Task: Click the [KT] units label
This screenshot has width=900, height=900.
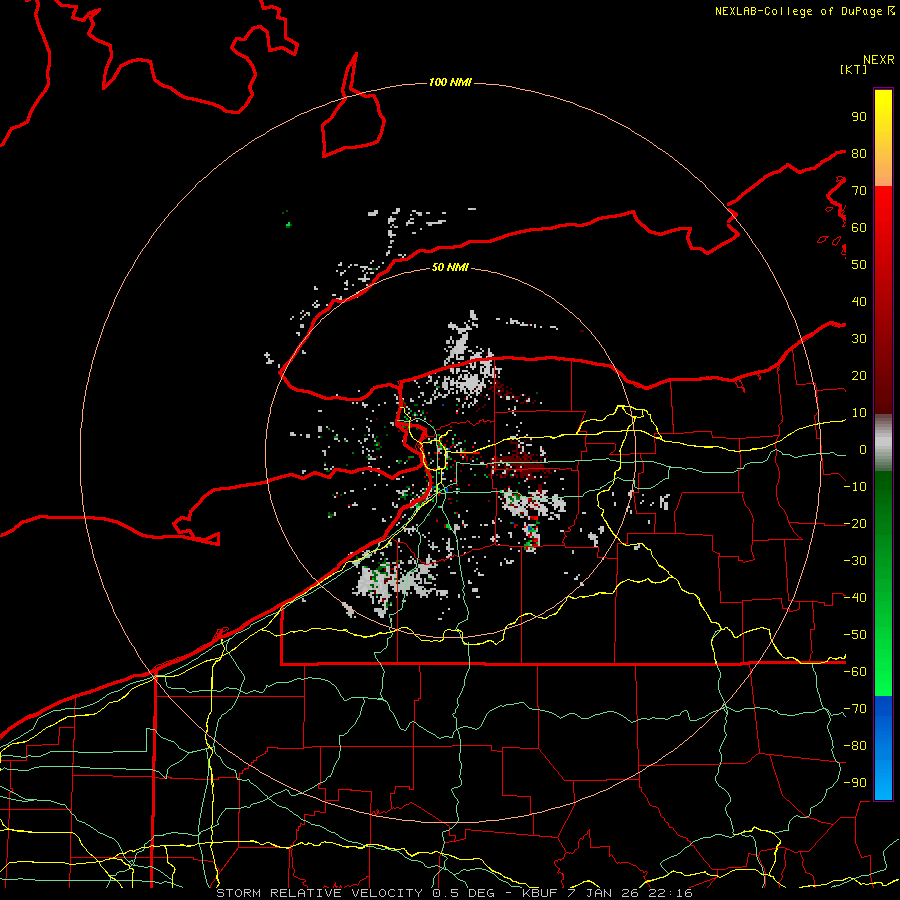Action: [x=853, y=69]
